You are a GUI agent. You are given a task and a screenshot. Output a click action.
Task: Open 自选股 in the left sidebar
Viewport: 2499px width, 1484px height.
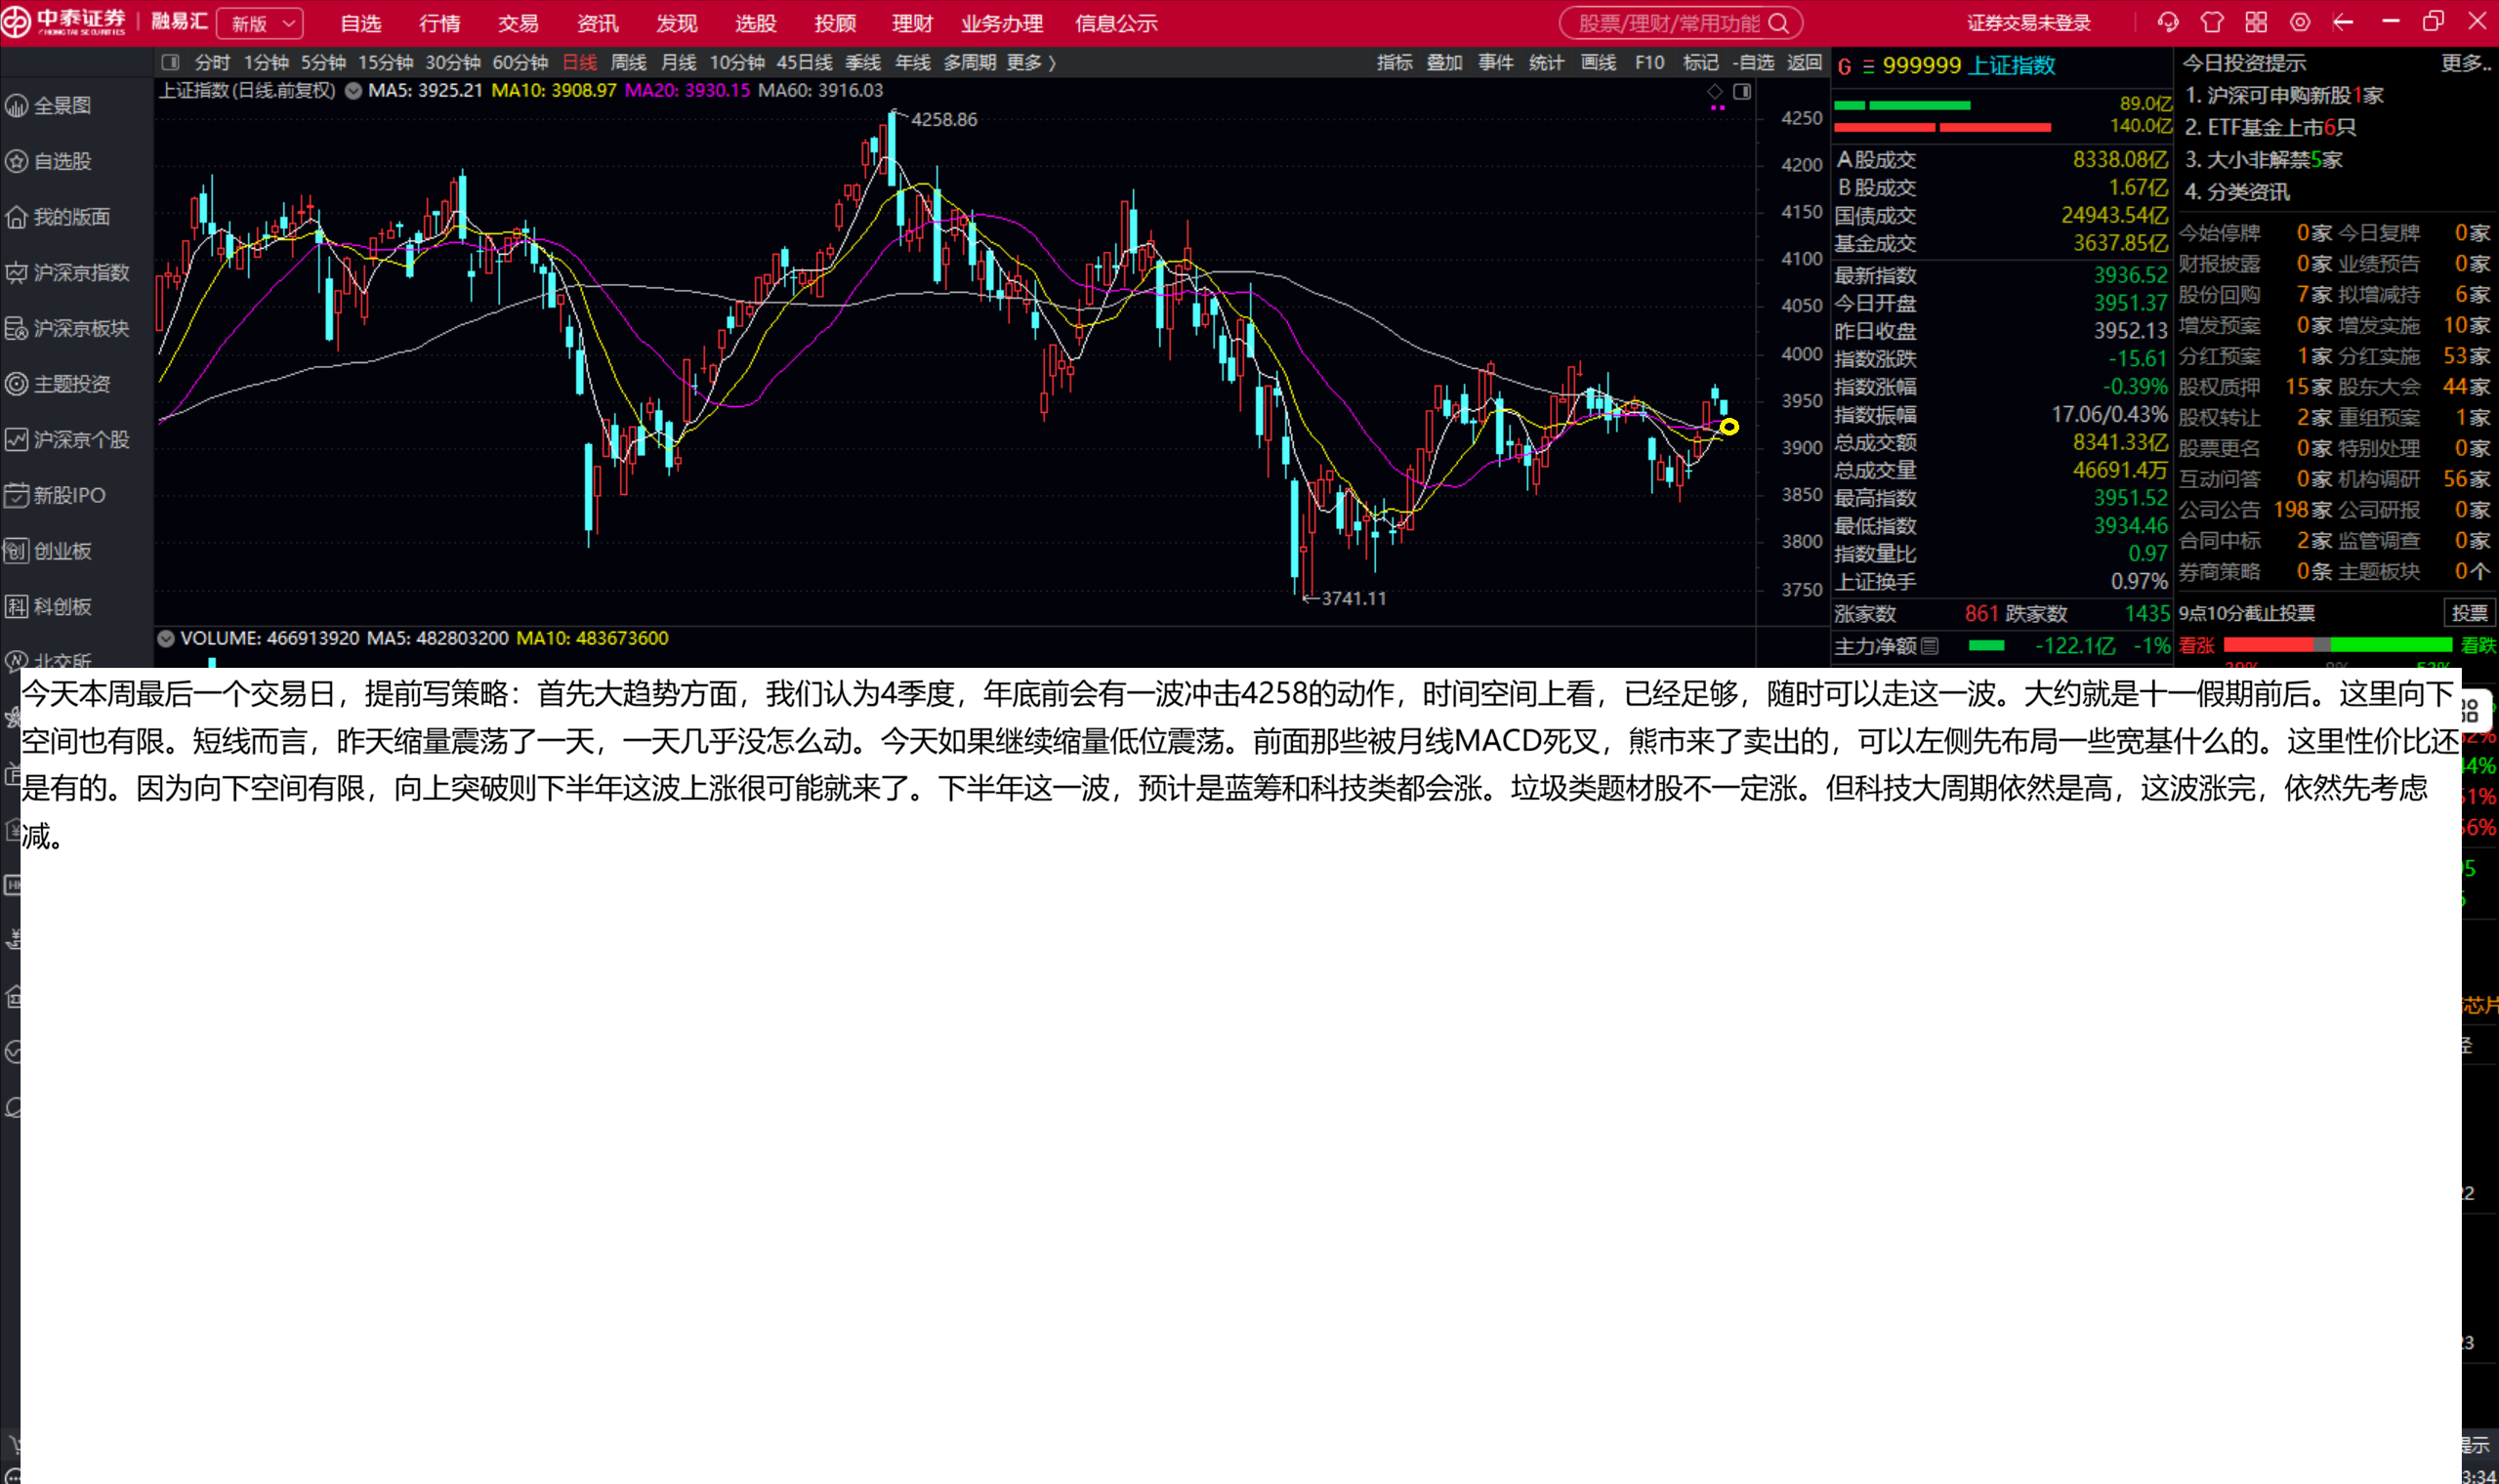62,161
